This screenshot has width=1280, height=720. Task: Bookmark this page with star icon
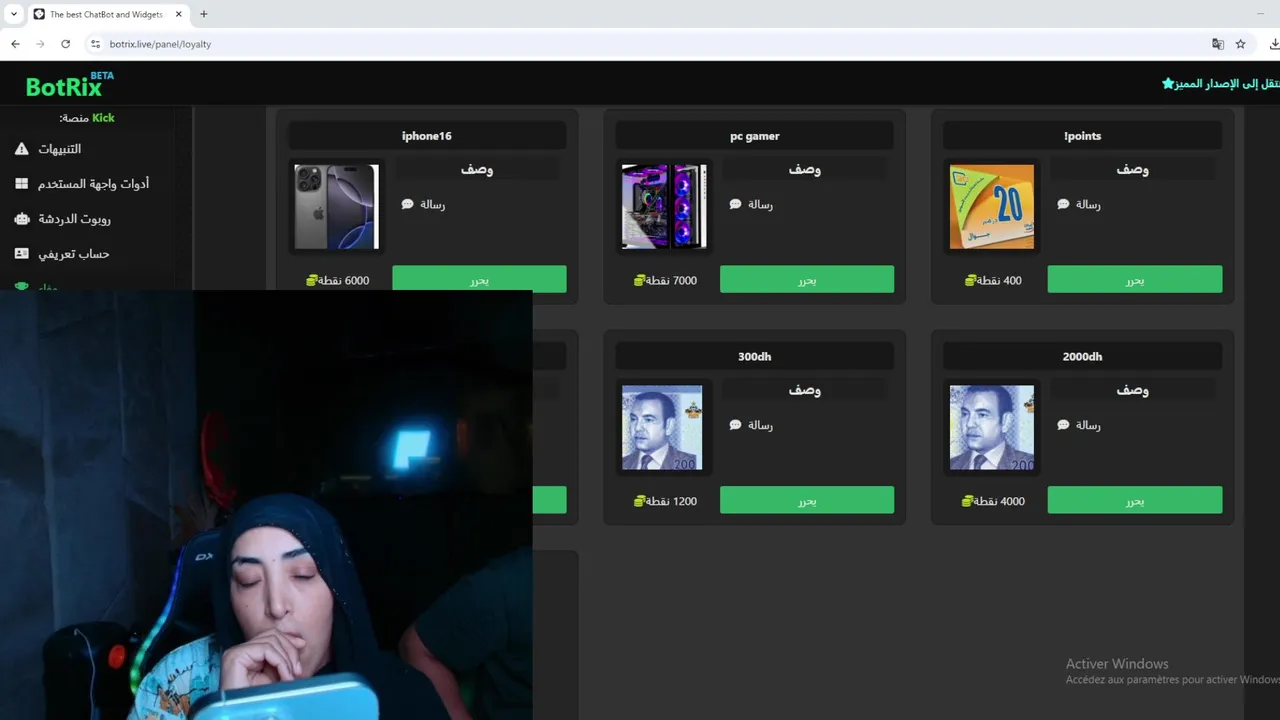[x=1240, y=44]
